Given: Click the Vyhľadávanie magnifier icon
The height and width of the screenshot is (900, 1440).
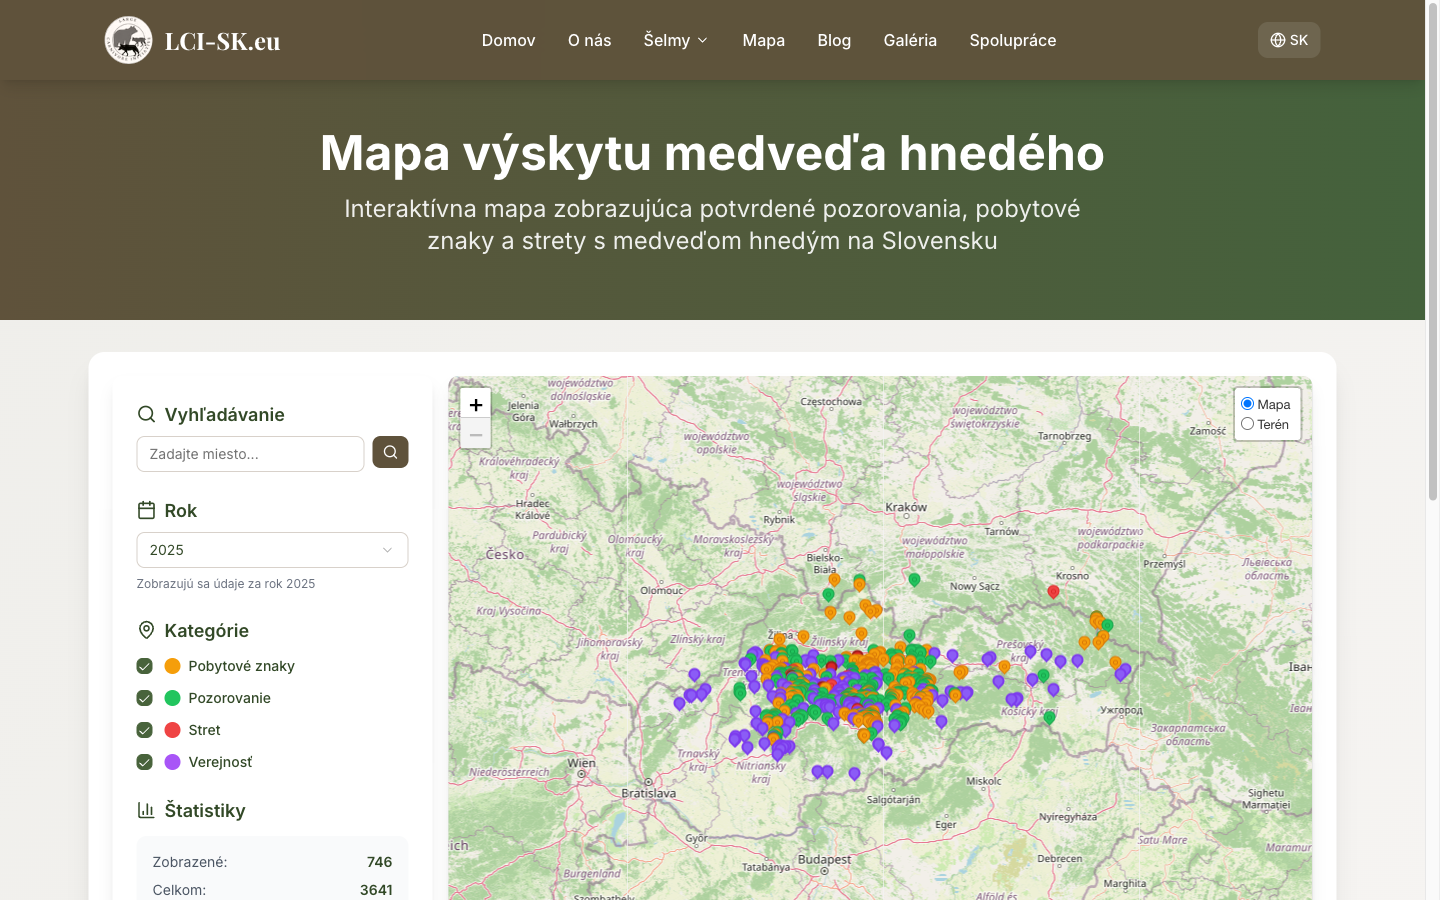Looking at the screenshot, I should tap(146, 414).
